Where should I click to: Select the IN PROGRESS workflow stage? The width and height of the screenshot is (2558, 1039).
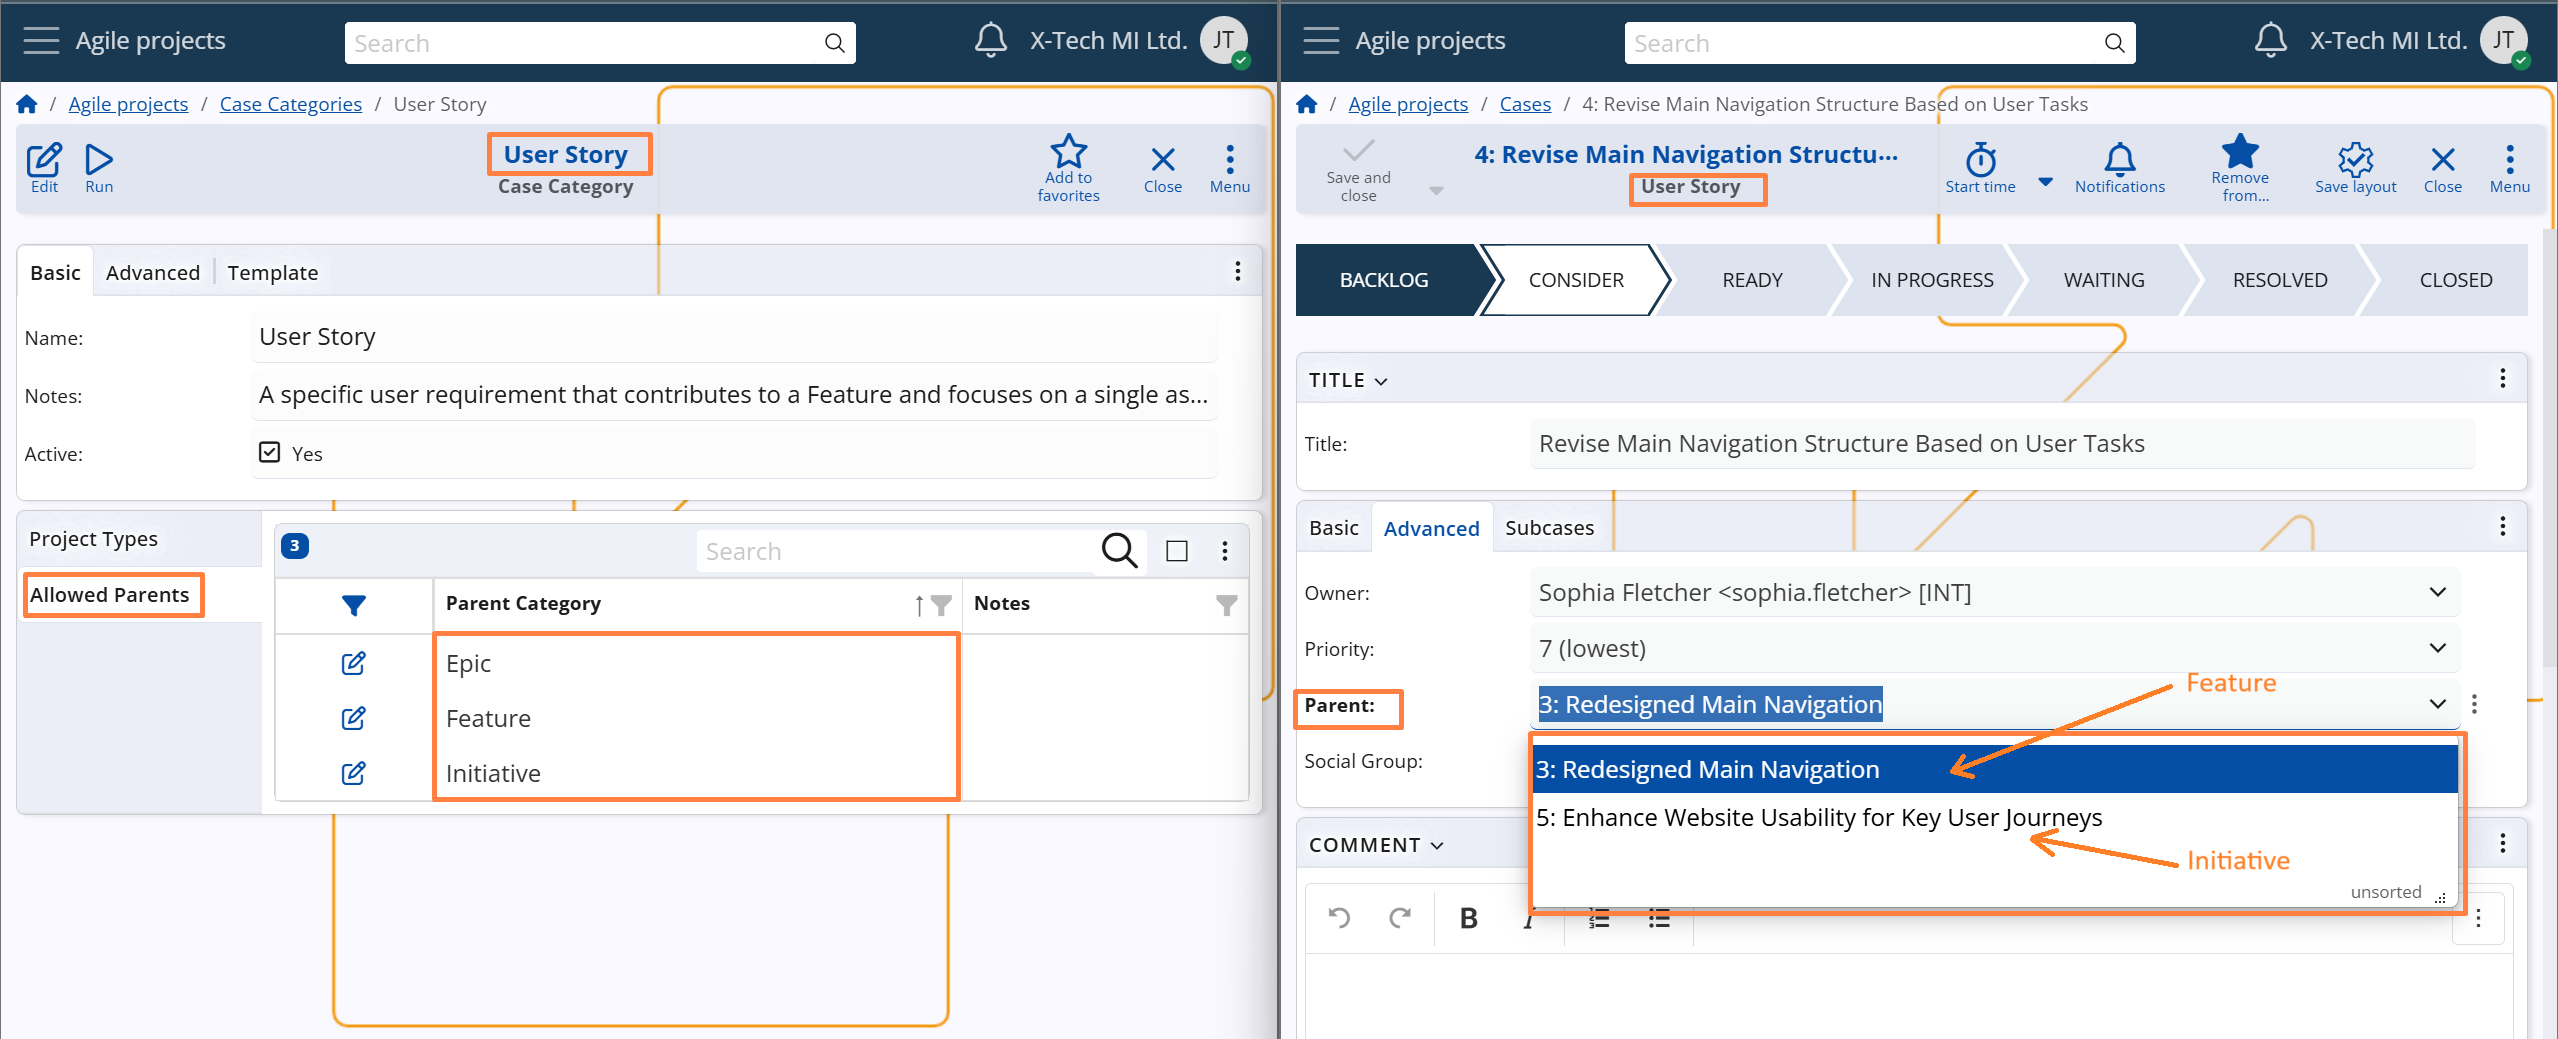point(1931,280)
